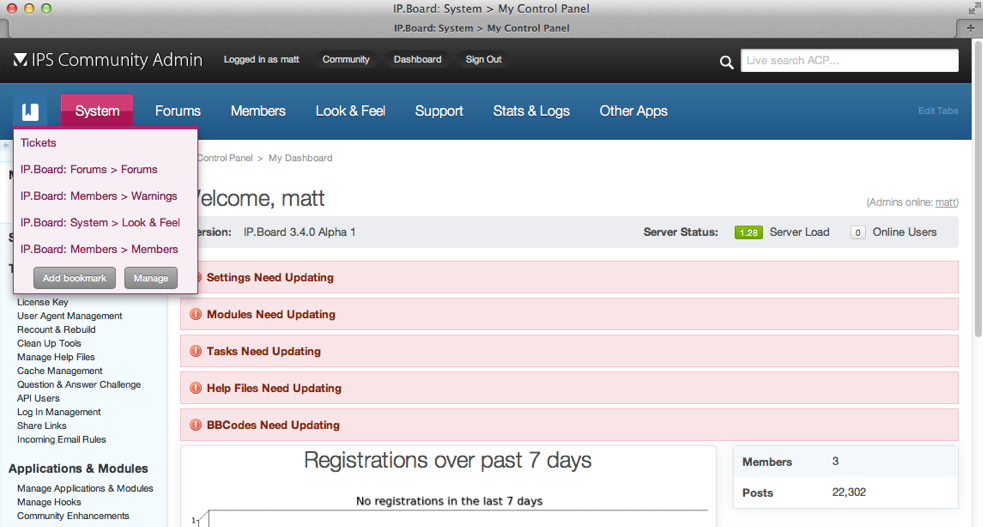The width and height of the screenshot is (983, 527).
Task: Click the page vertical scrollbar
Action: (977, 188)
